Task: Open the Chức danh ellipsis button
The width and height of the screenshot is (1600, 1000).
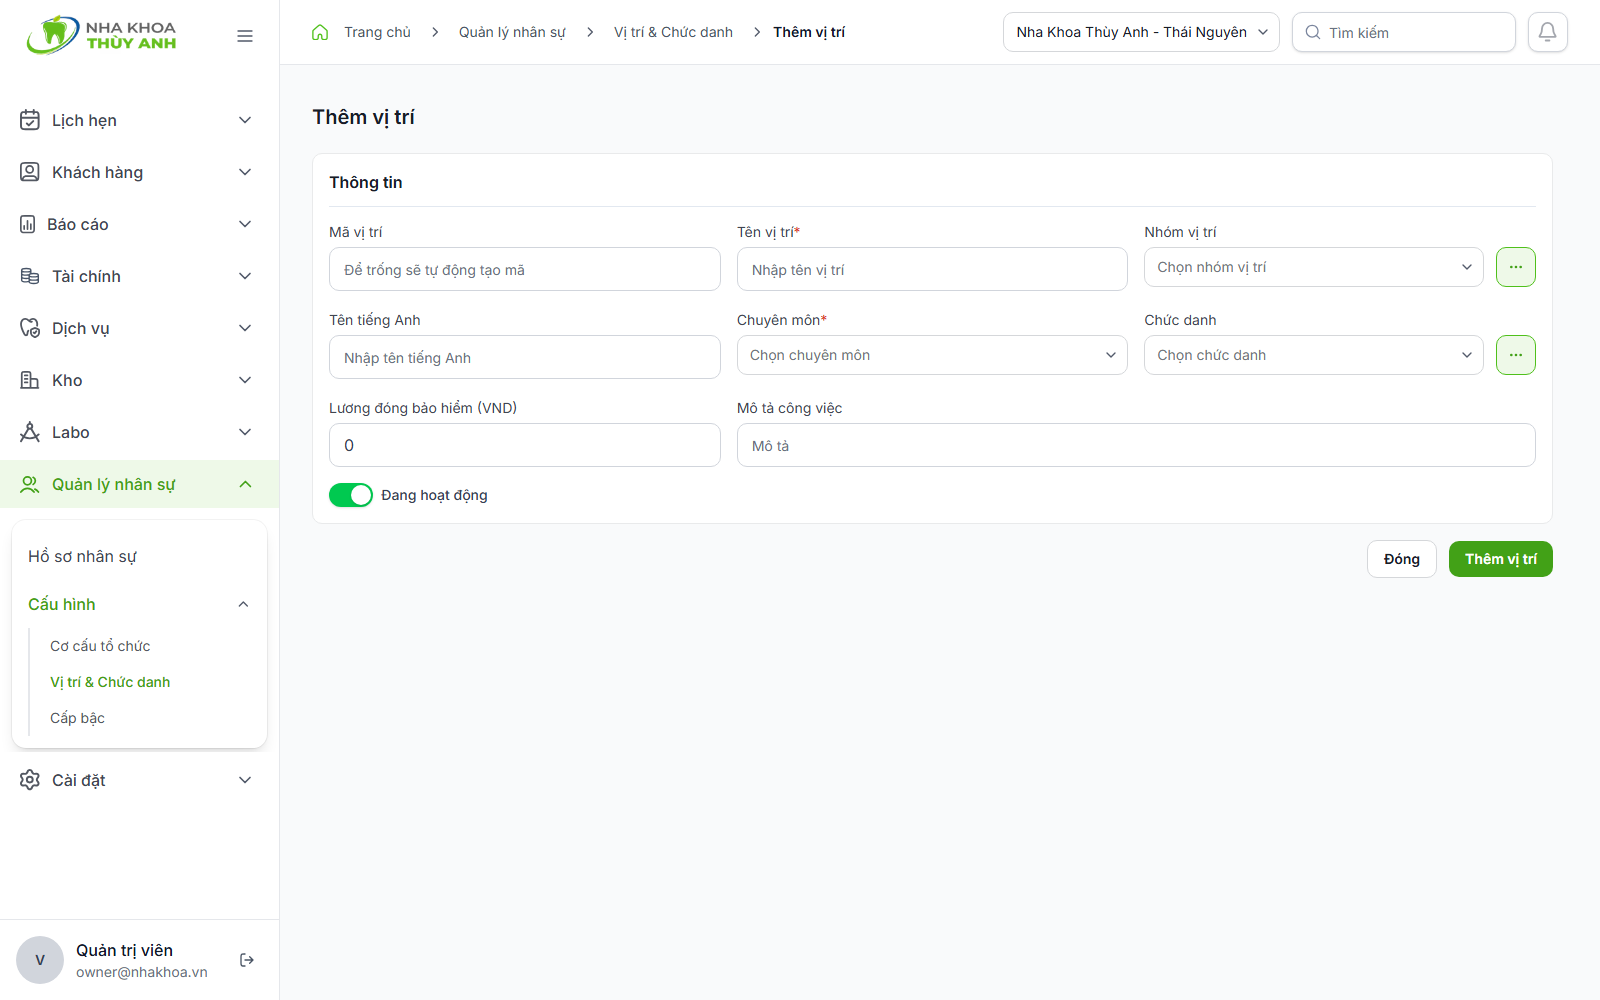Action: coord(1516,355)
